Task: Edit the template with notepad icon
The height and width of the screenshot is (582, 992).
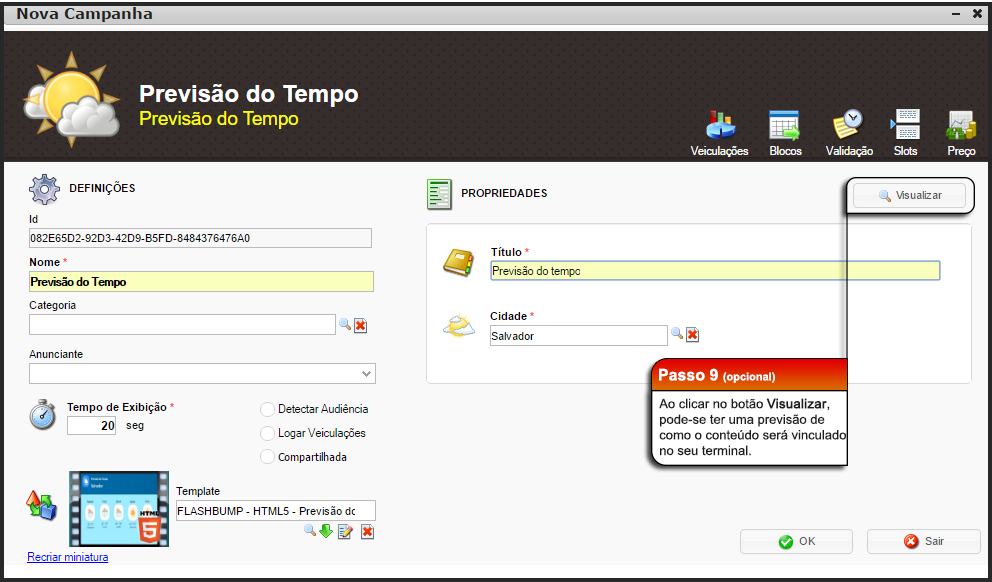Action: 345,531
